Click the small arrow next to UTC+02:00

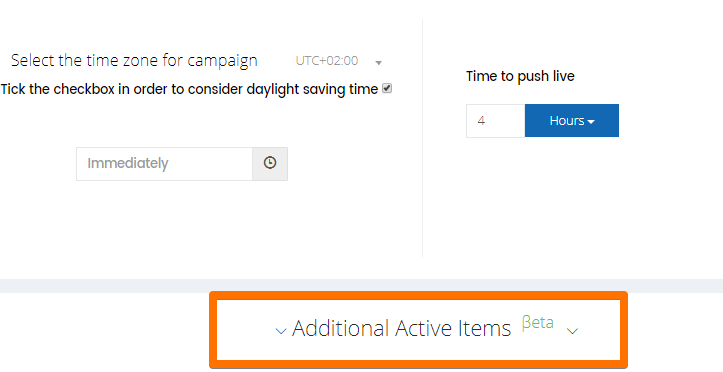coord(378,63)
